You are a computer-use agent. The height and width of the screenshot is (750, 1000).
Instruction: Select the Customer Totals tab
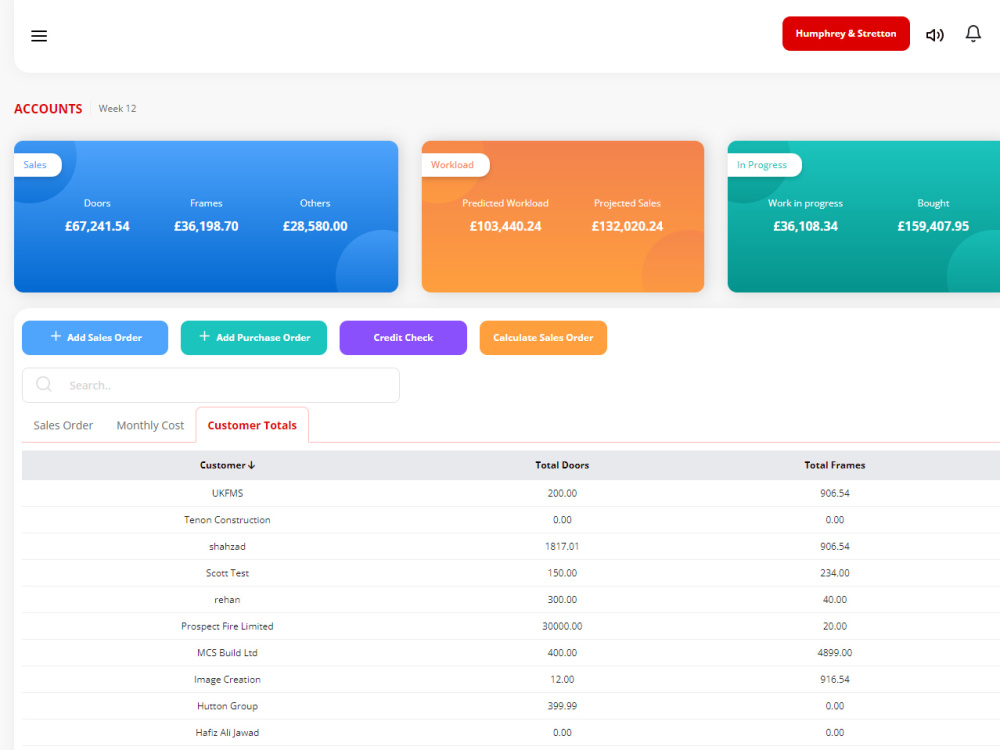click(252, 425)
